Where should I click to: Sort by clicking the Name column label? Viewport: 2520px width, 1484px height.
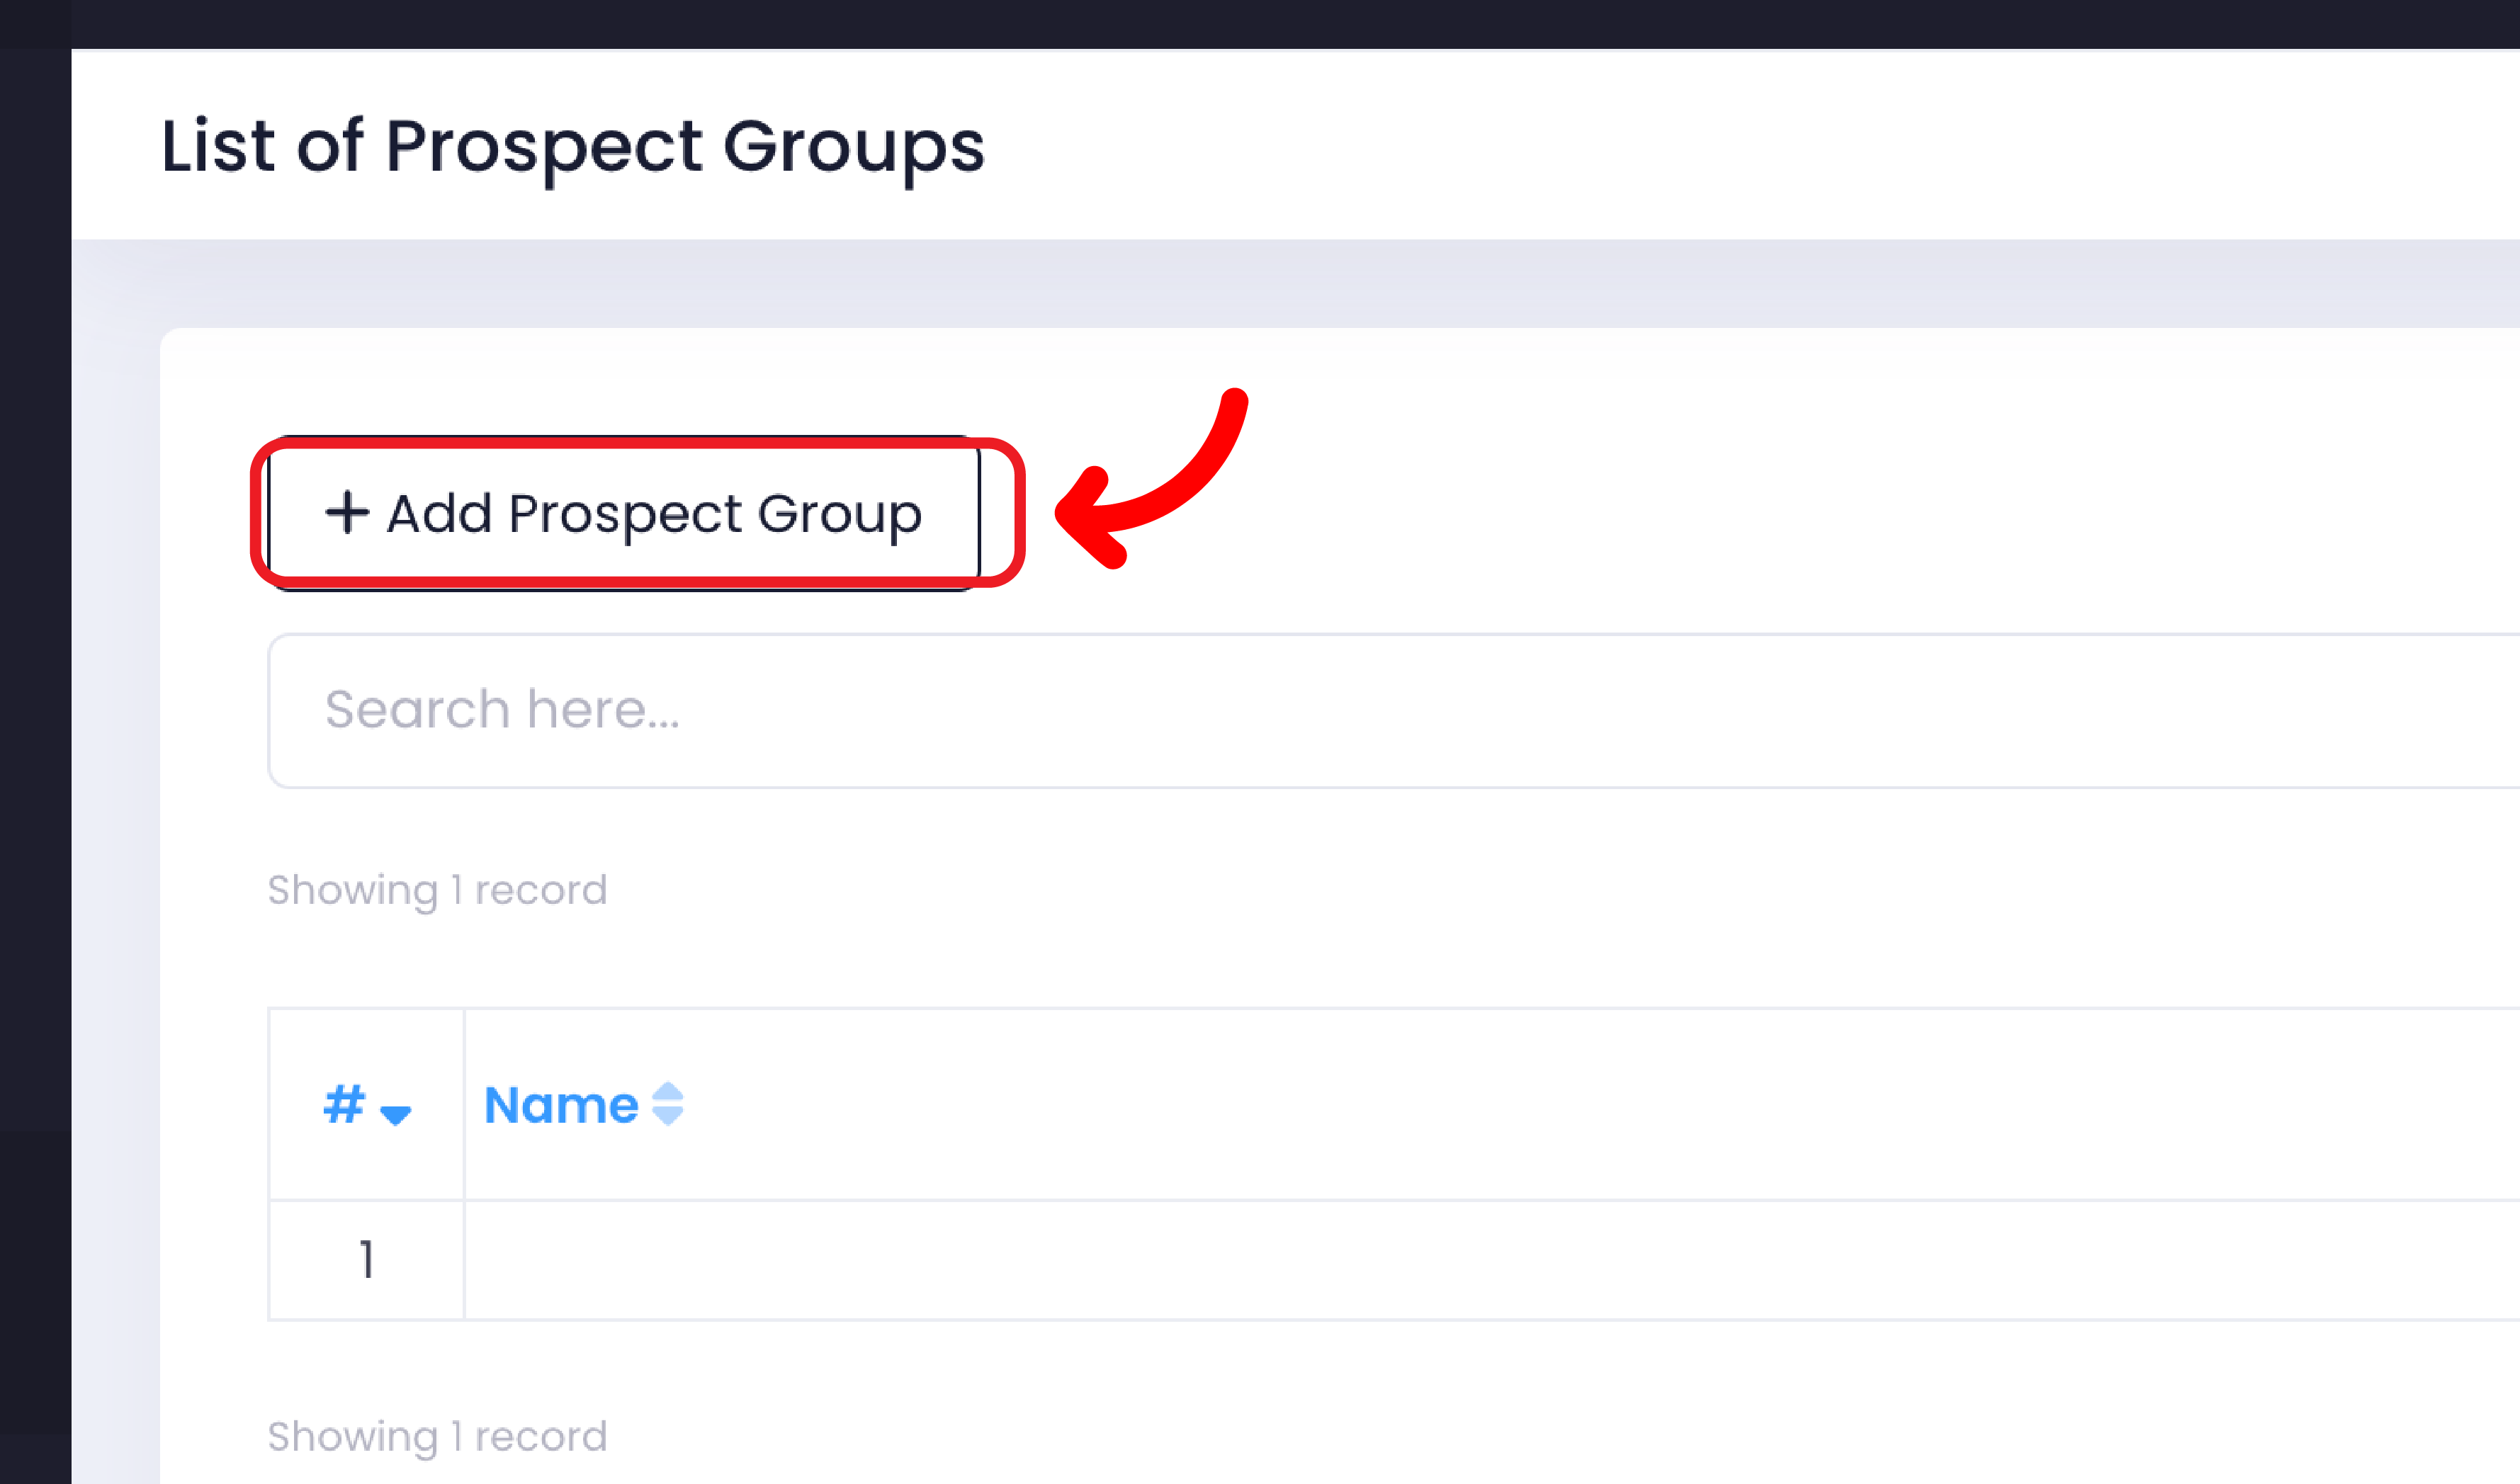(x=560, y=1105)
